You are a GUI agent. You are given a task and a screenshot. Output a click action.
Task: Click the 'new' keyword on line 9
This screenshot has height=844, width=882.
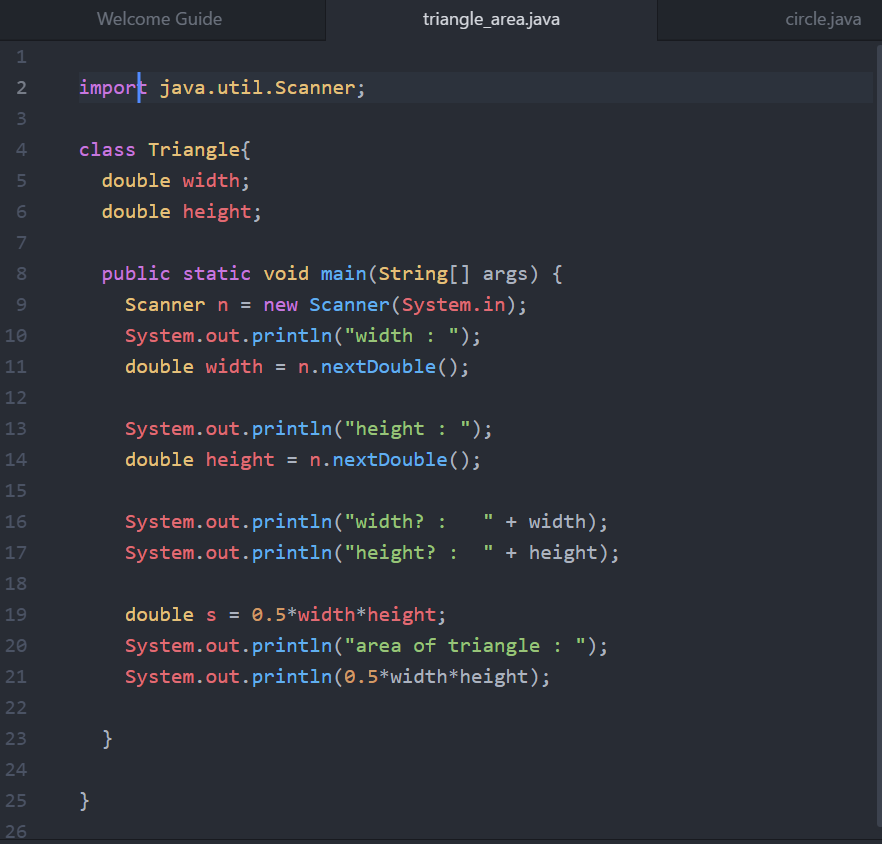(280, 305)
